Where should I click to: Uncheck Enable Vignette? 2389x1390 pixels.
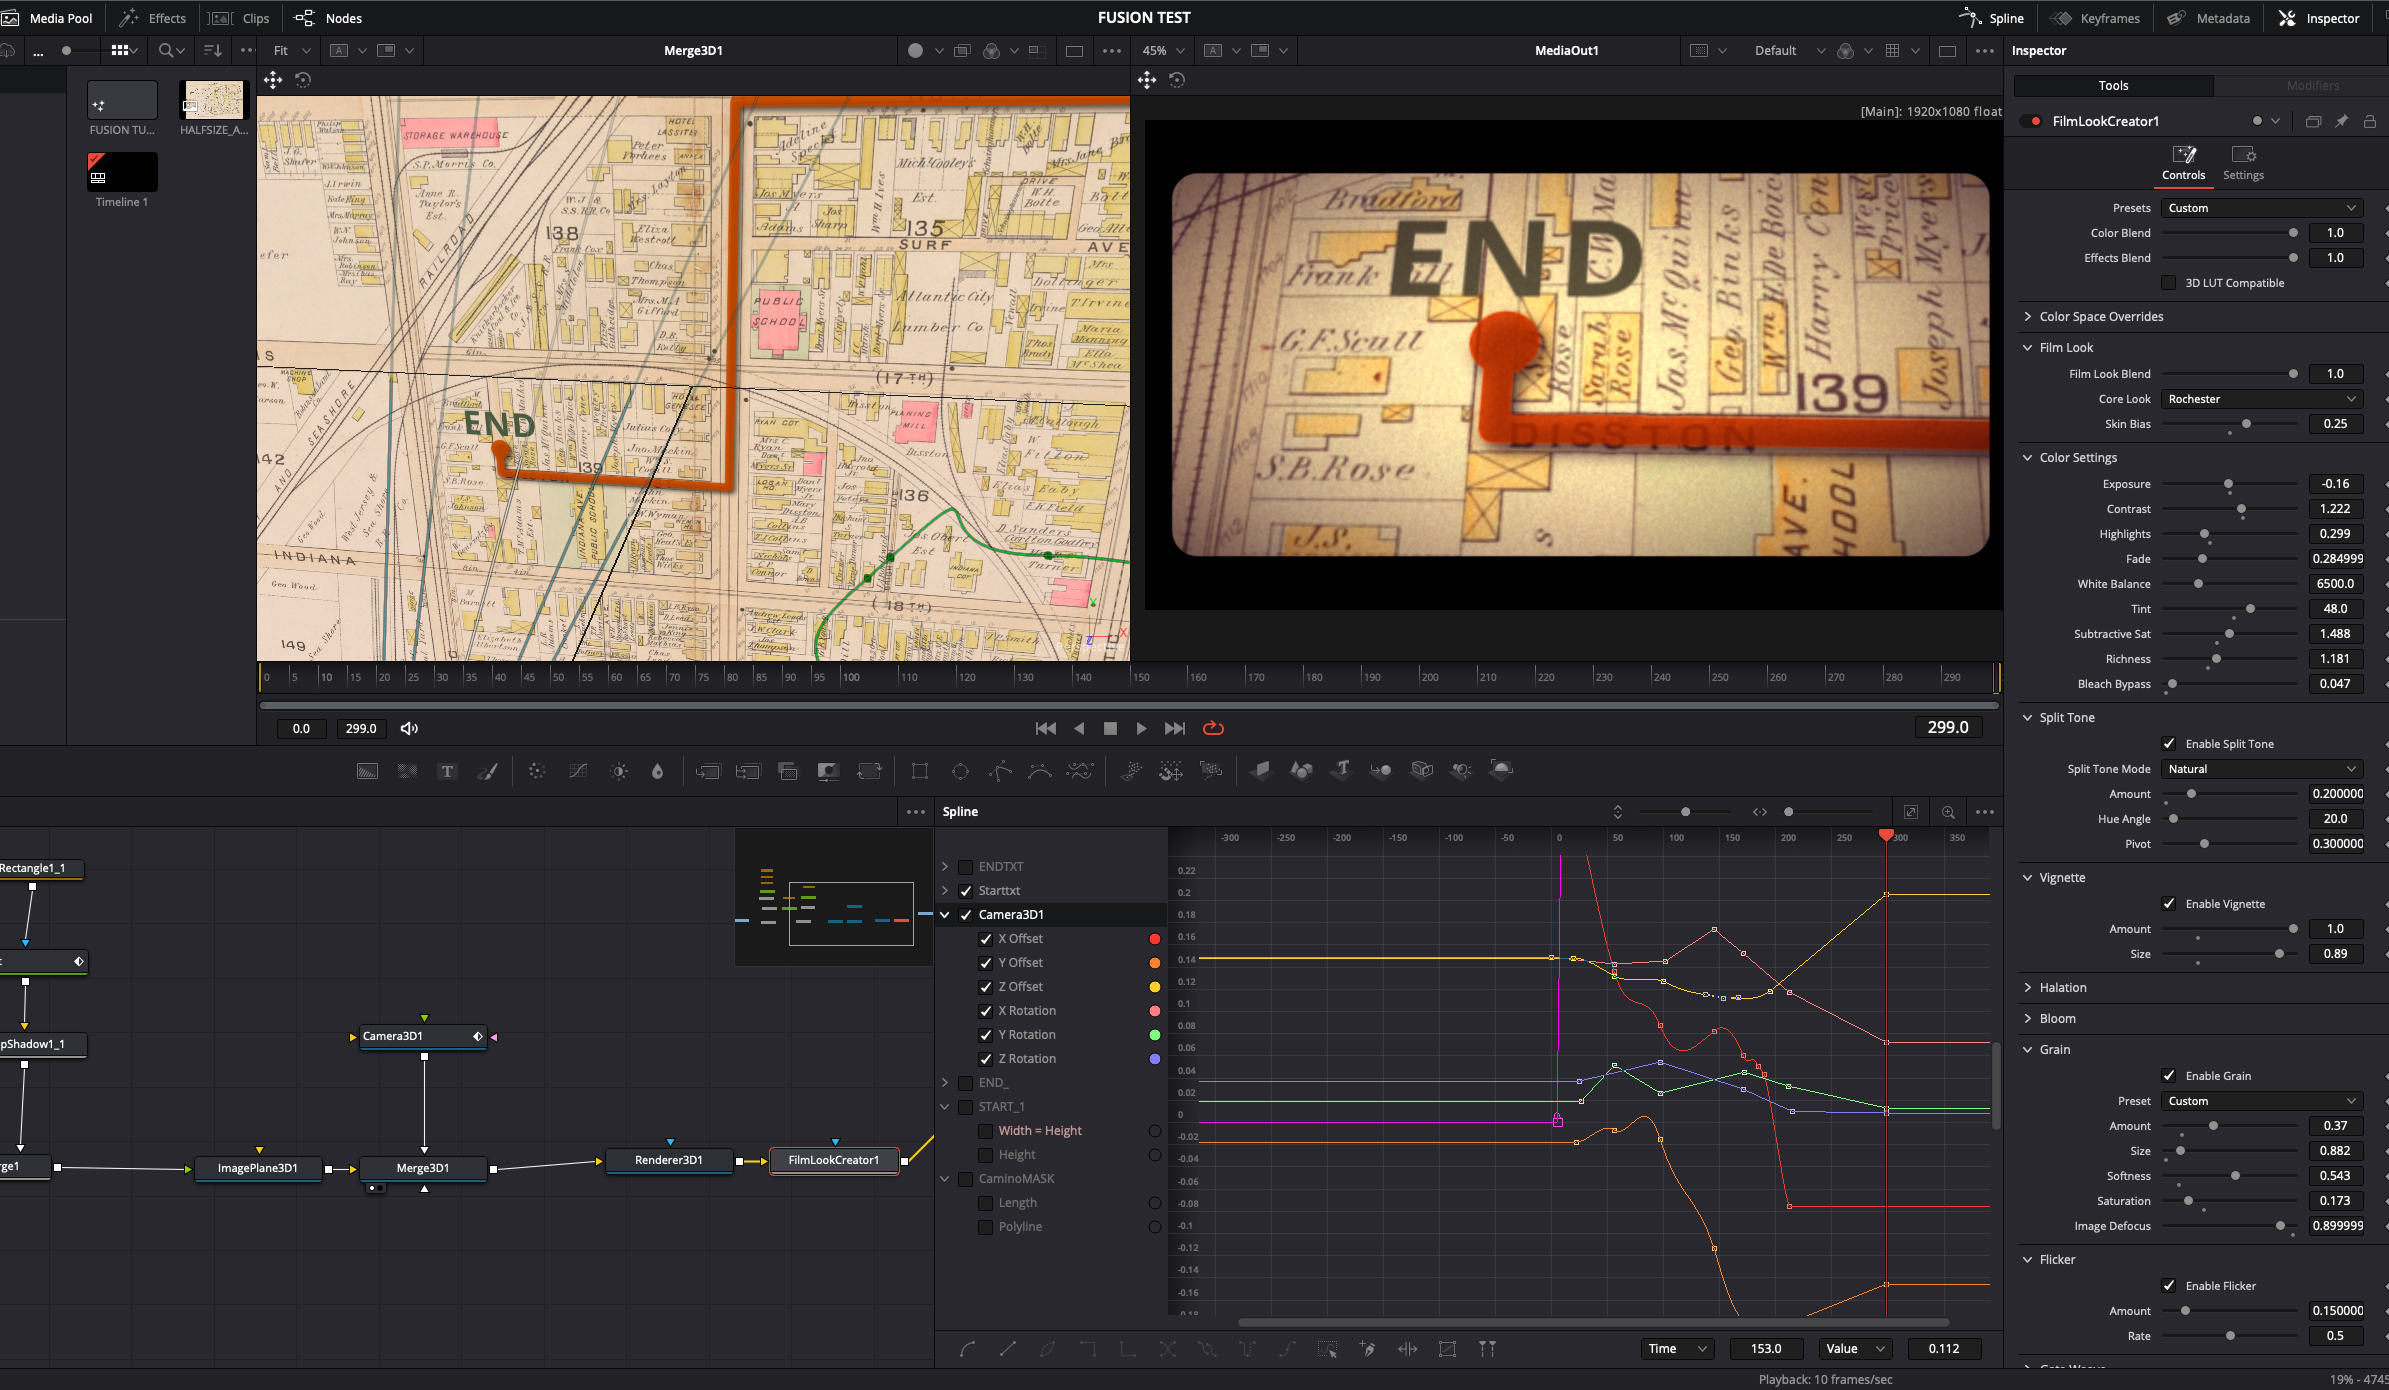coord(2168,904)
